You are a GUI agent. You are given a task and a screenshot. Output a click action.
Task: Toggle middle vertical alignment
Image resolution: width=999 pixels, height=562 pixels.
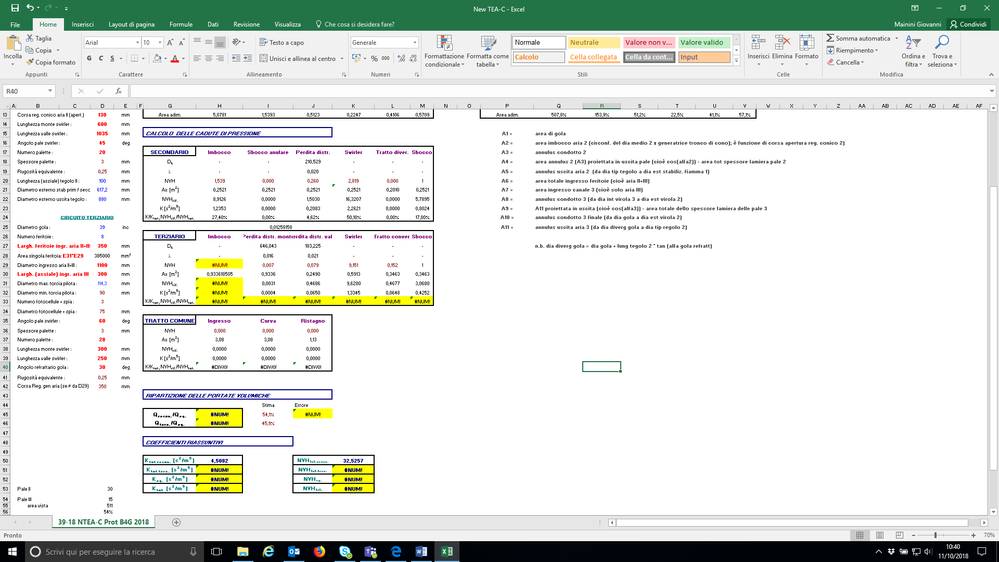208,42
